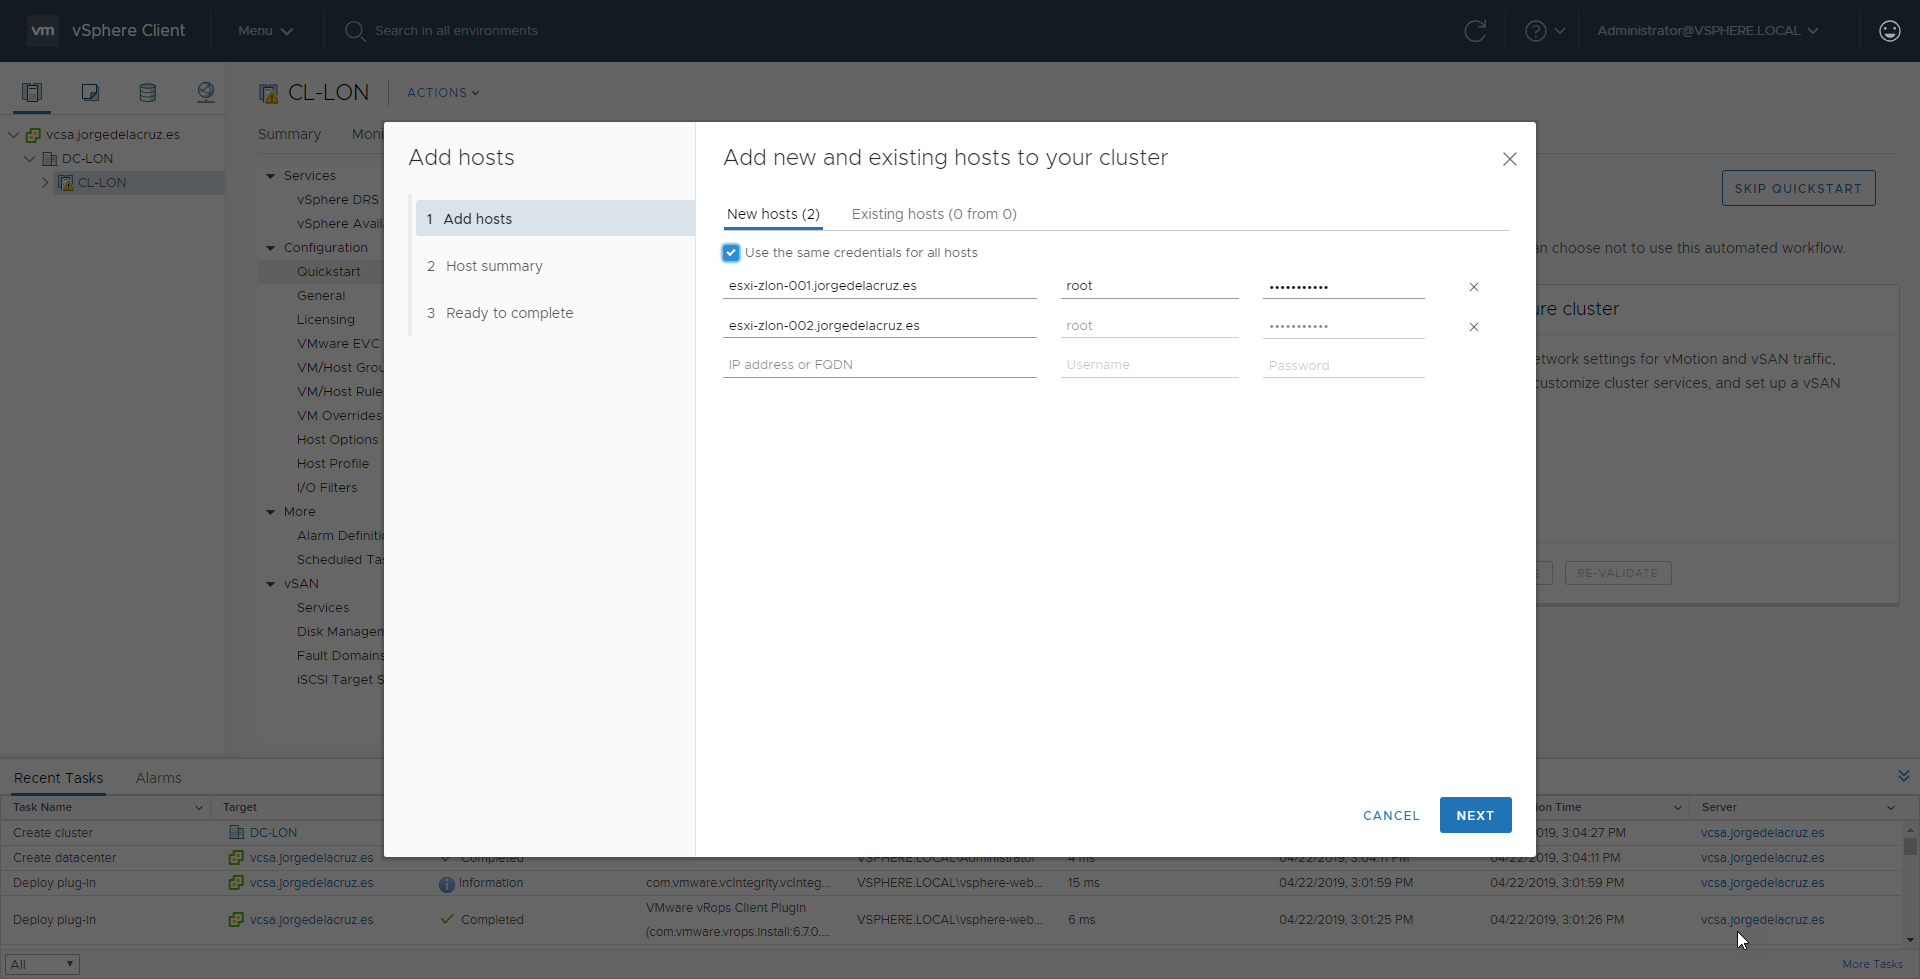Image resolution: width=1920 pixels, height=979 pixels.
Task: Select wizard step Ready to complete
Action: tap(555, 313)
